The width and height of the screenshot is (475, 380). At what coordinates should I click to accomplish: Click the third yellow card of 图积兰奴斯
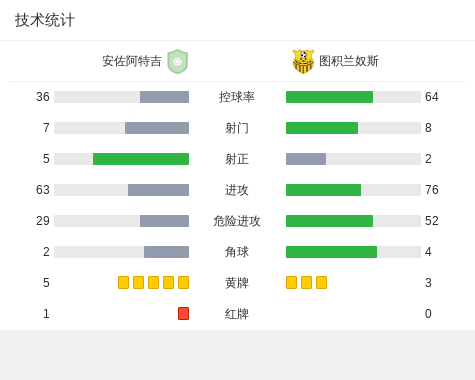coord(321,282)
